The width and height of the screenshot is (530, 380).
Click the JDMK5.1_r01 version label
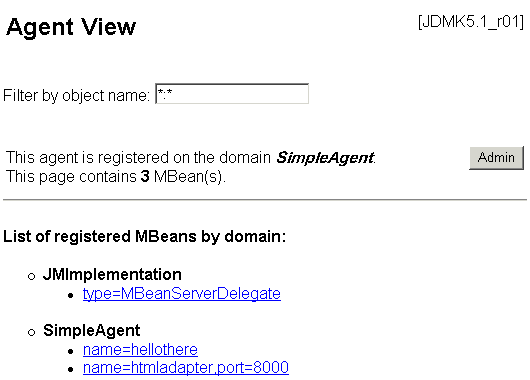click(x=471, y=22)
